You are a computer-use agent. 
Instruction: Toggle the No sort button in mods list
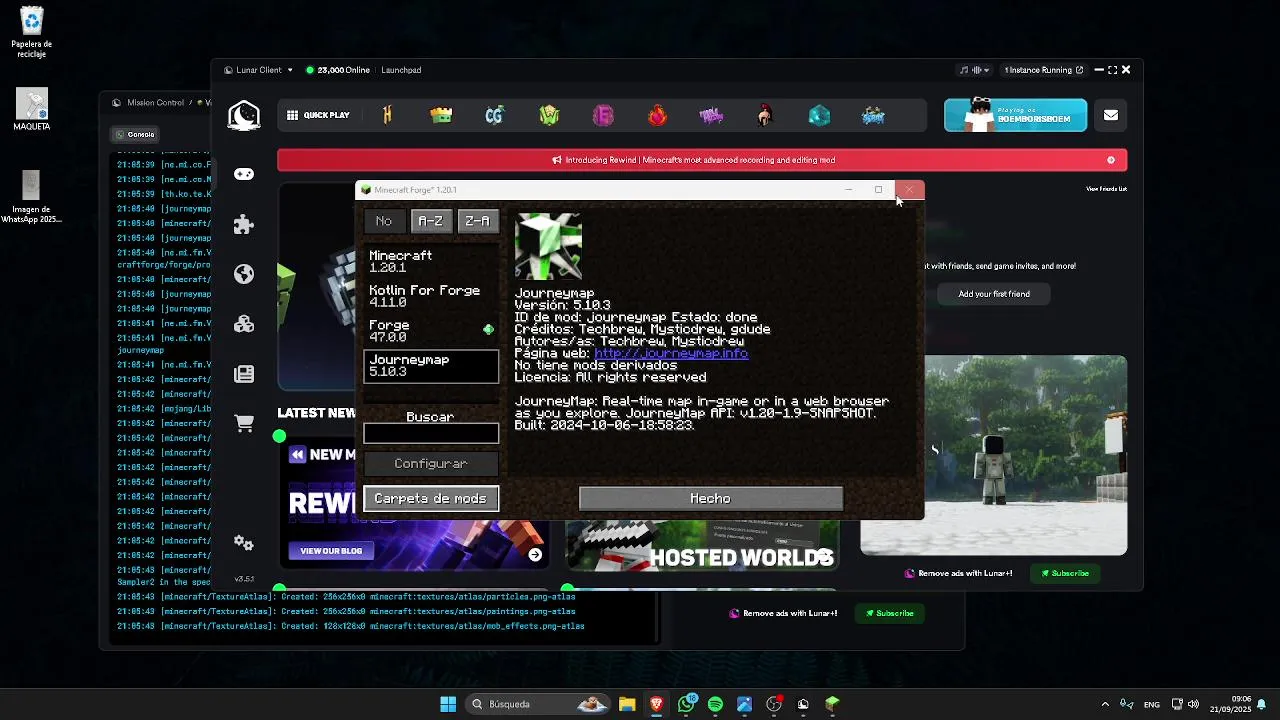click(x=384, y=221)
